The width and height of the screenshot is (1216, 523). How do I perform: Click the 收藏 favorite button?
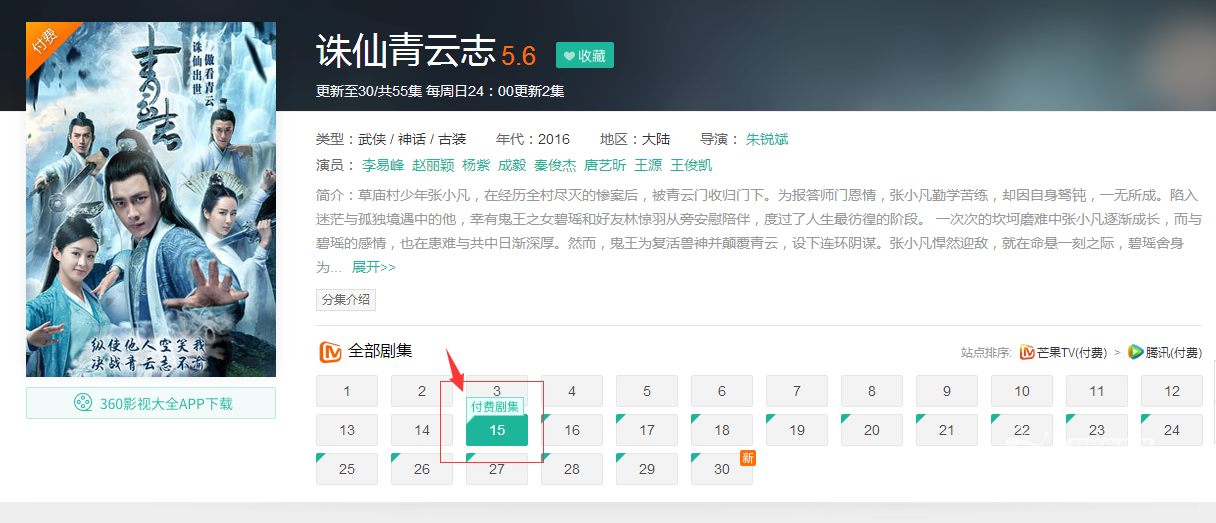click(x=585, y=55)
